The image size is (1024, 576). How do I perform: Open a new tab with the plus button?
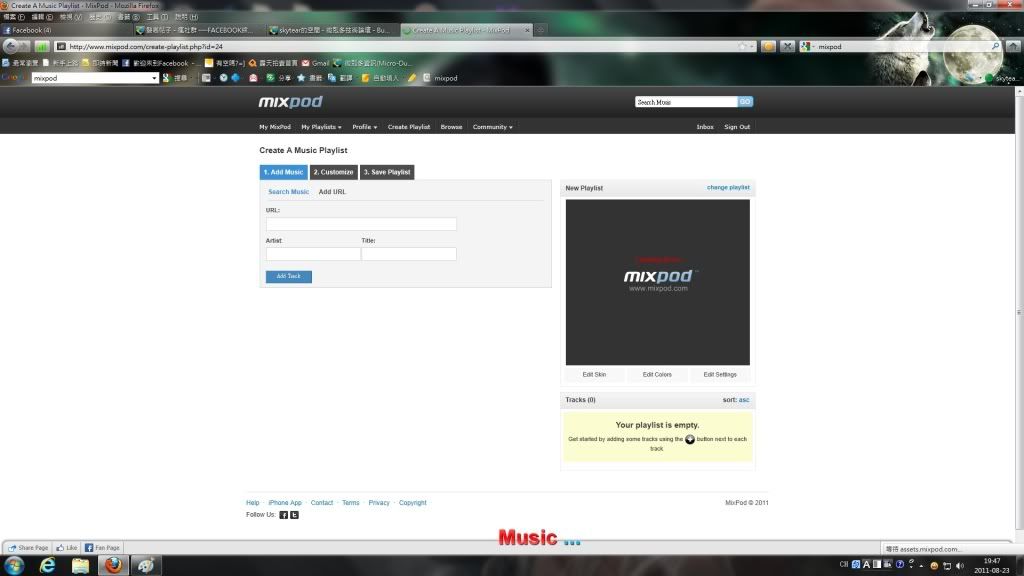(x=540, y=30)
